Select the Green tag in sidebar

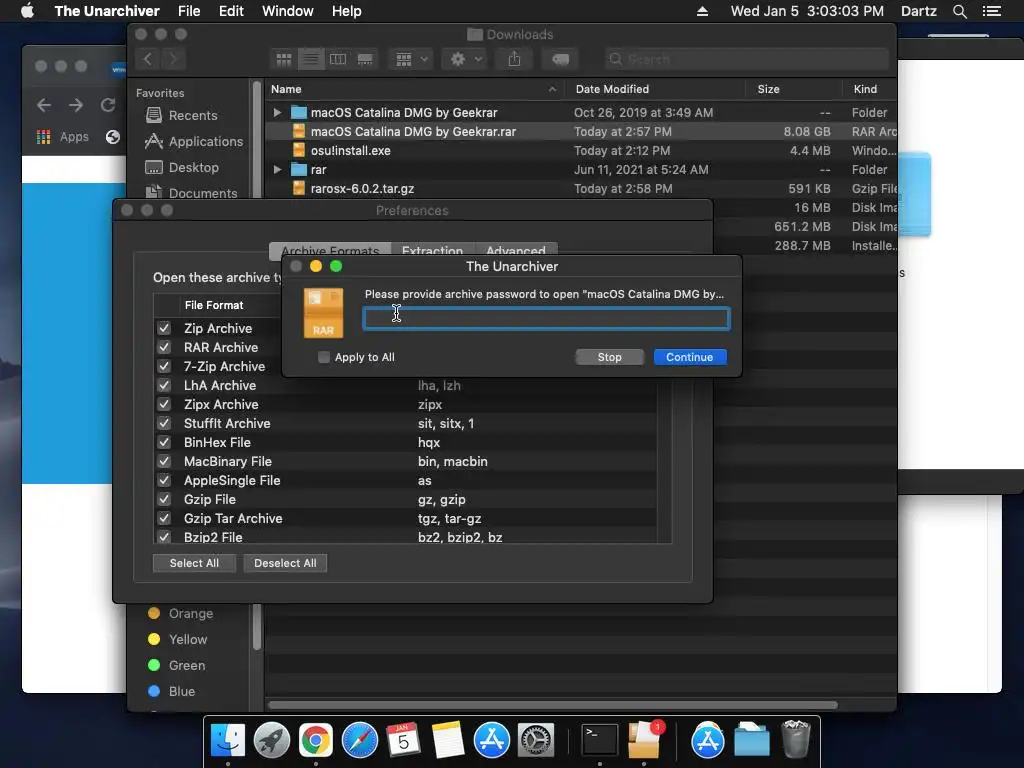coord(176,665)
